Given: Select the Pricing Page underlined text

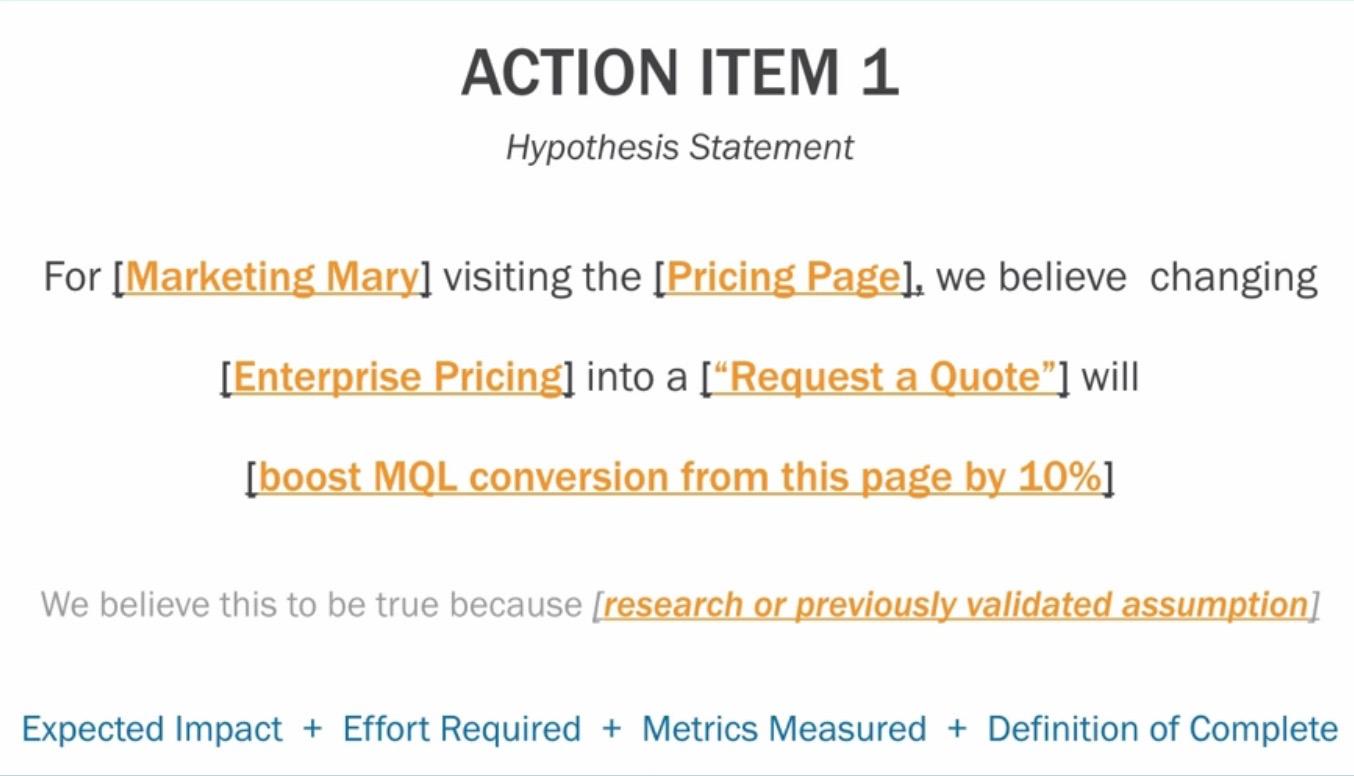Looking at the screenshot, I should coord(784,277).
